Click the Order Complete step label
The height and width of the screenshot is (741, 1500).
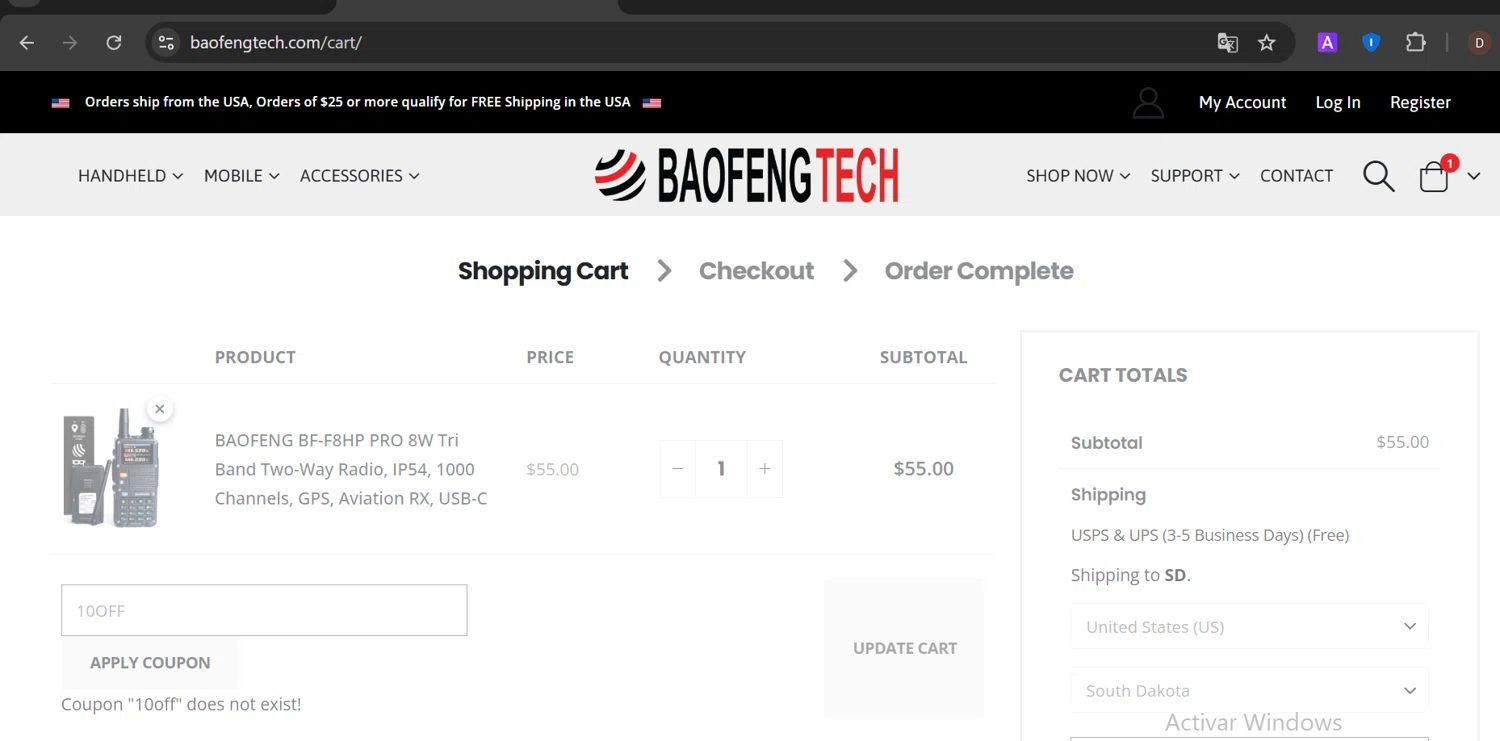coord(979,271)
